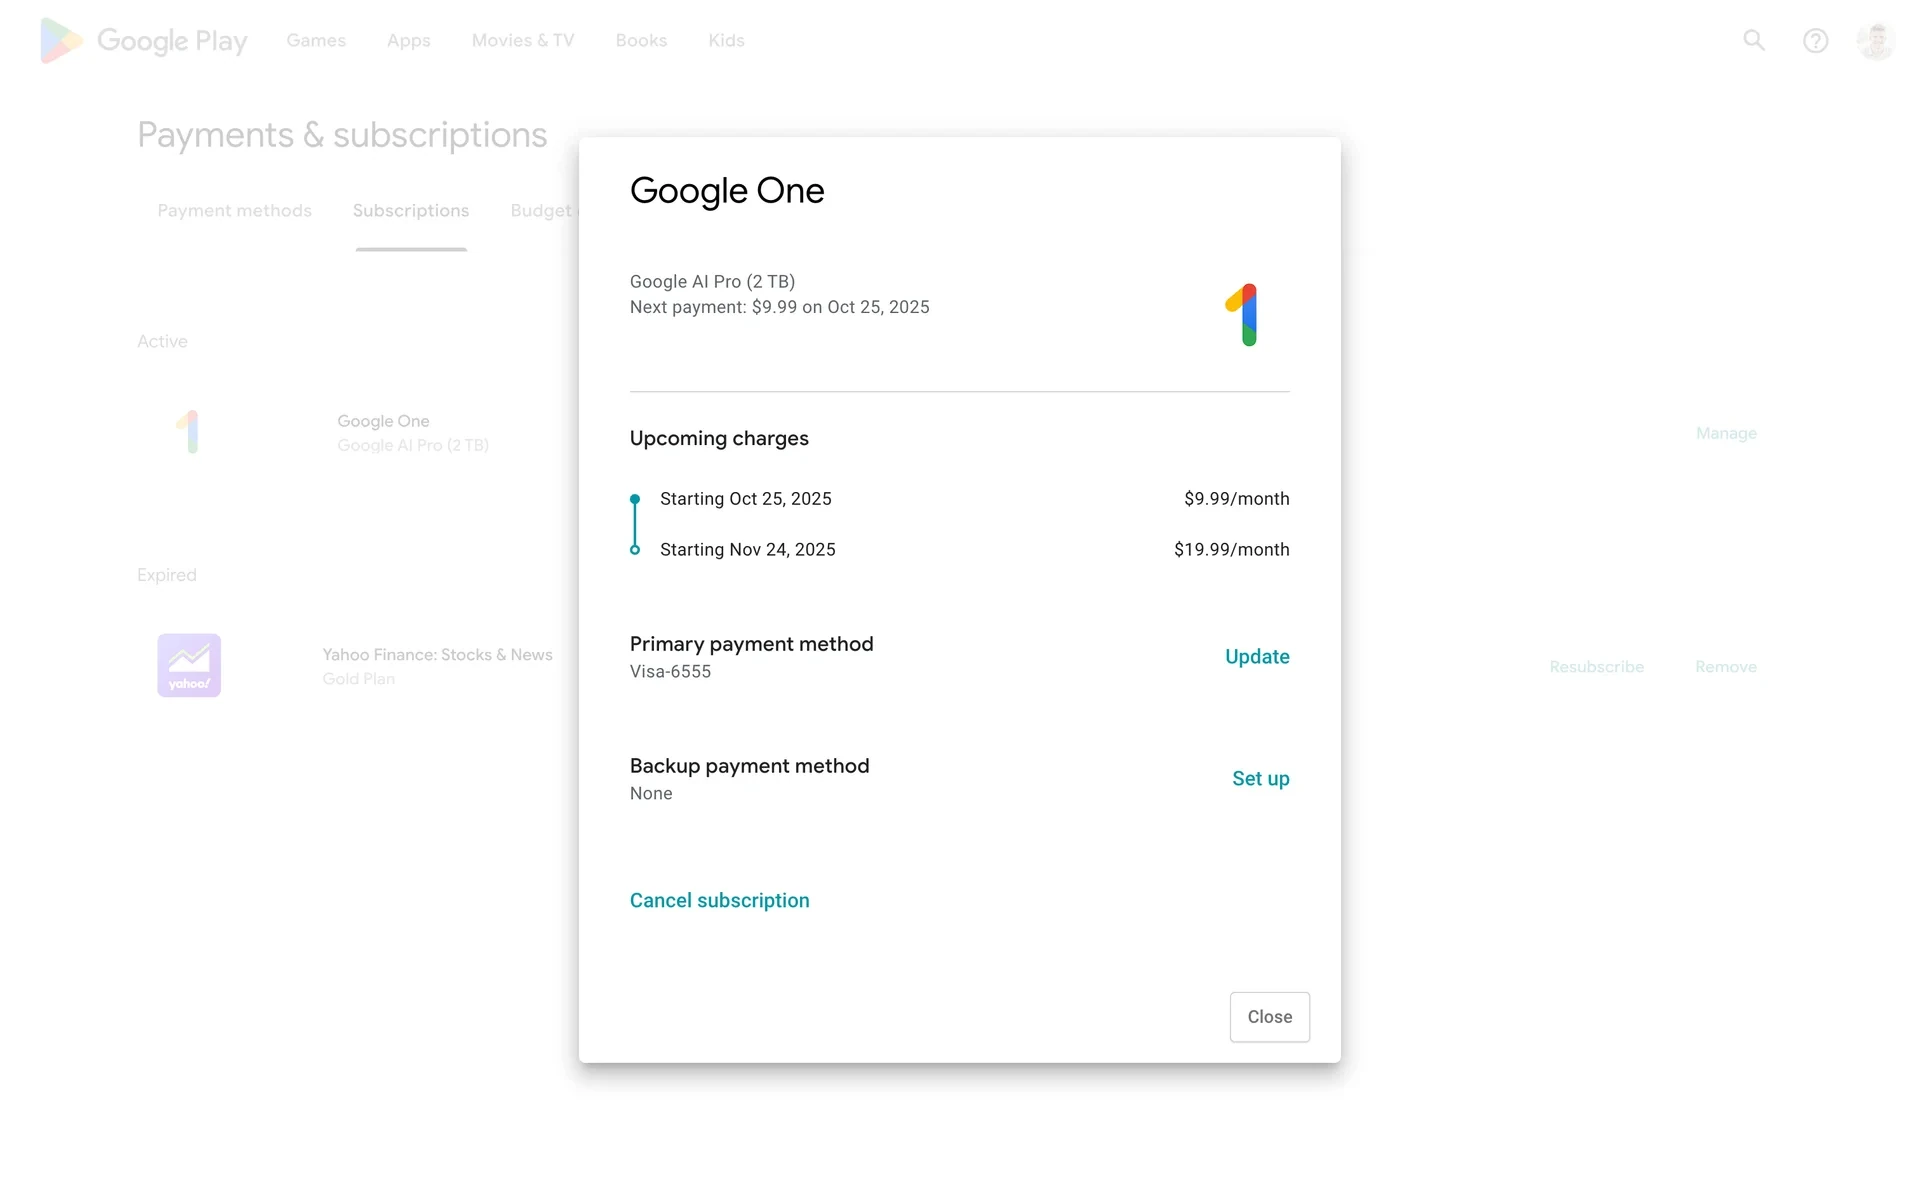This screenshot has height=1200, width=1920.
Task: Click 'Primary payment method' heading
Action: [752, 644]
